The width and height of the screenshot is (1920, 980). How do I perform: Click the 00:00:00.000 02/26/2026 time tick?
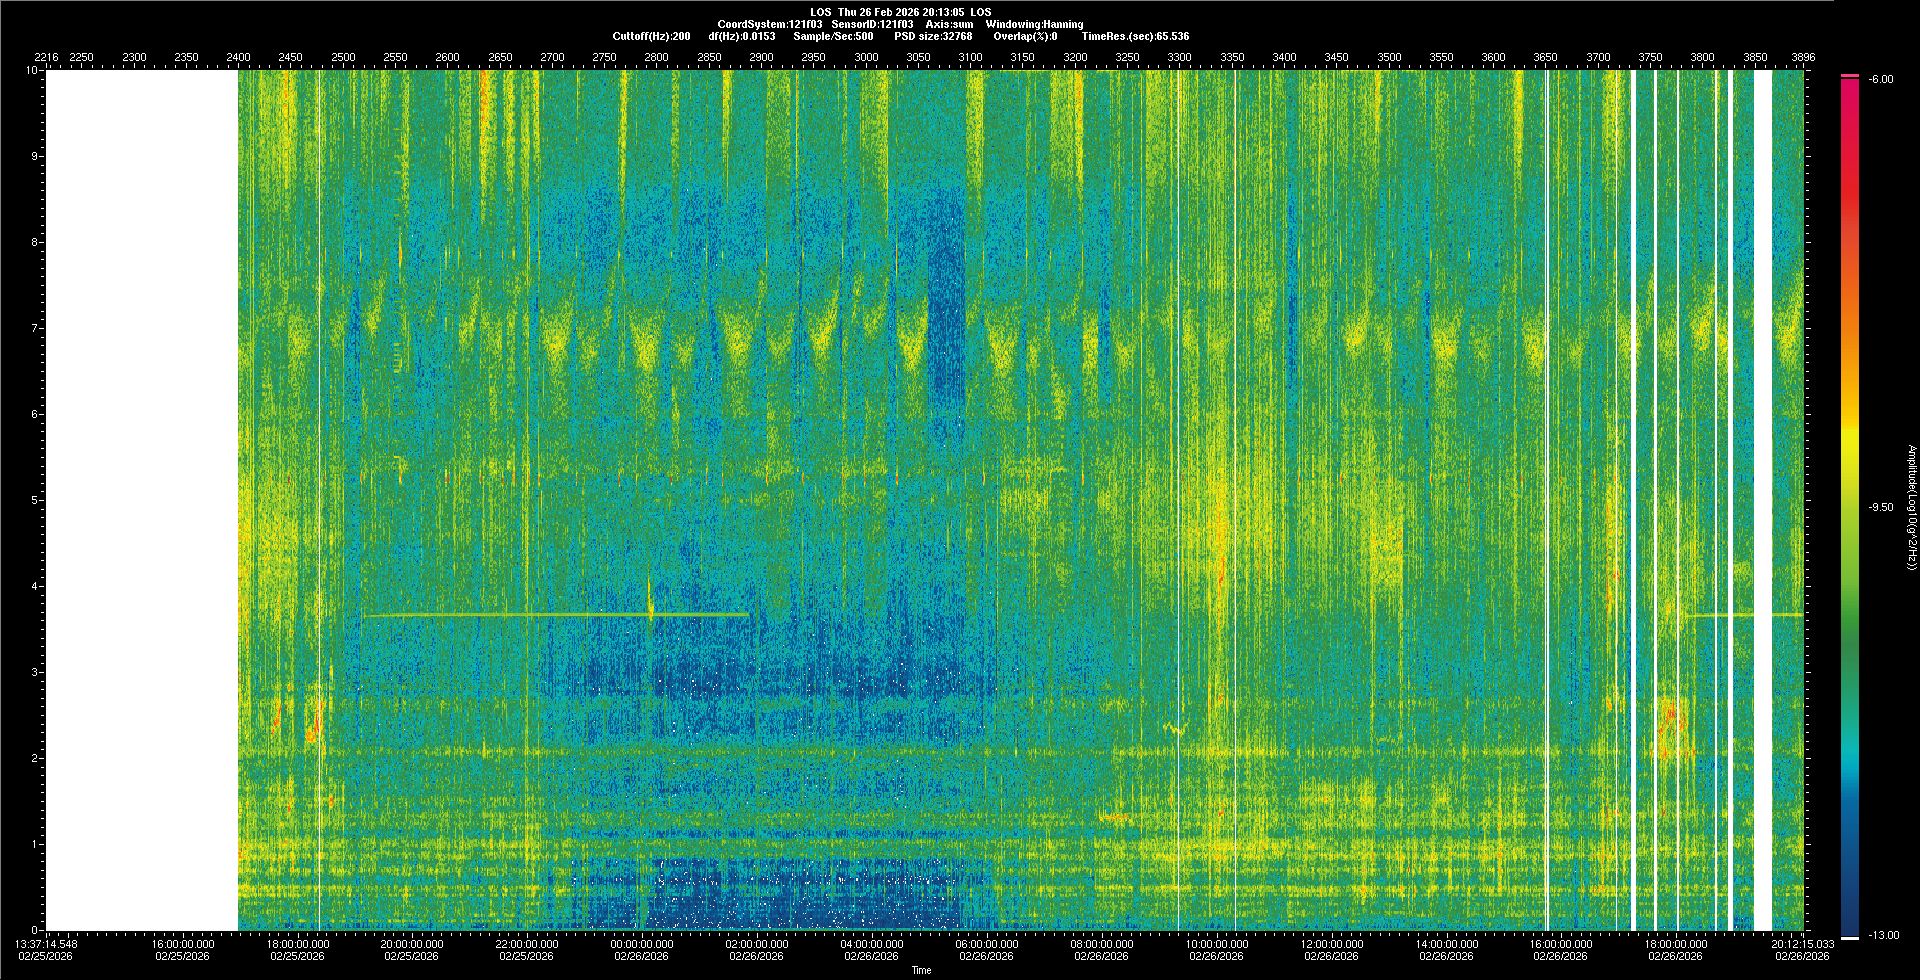pyautogui.click(x=642, y=949)
